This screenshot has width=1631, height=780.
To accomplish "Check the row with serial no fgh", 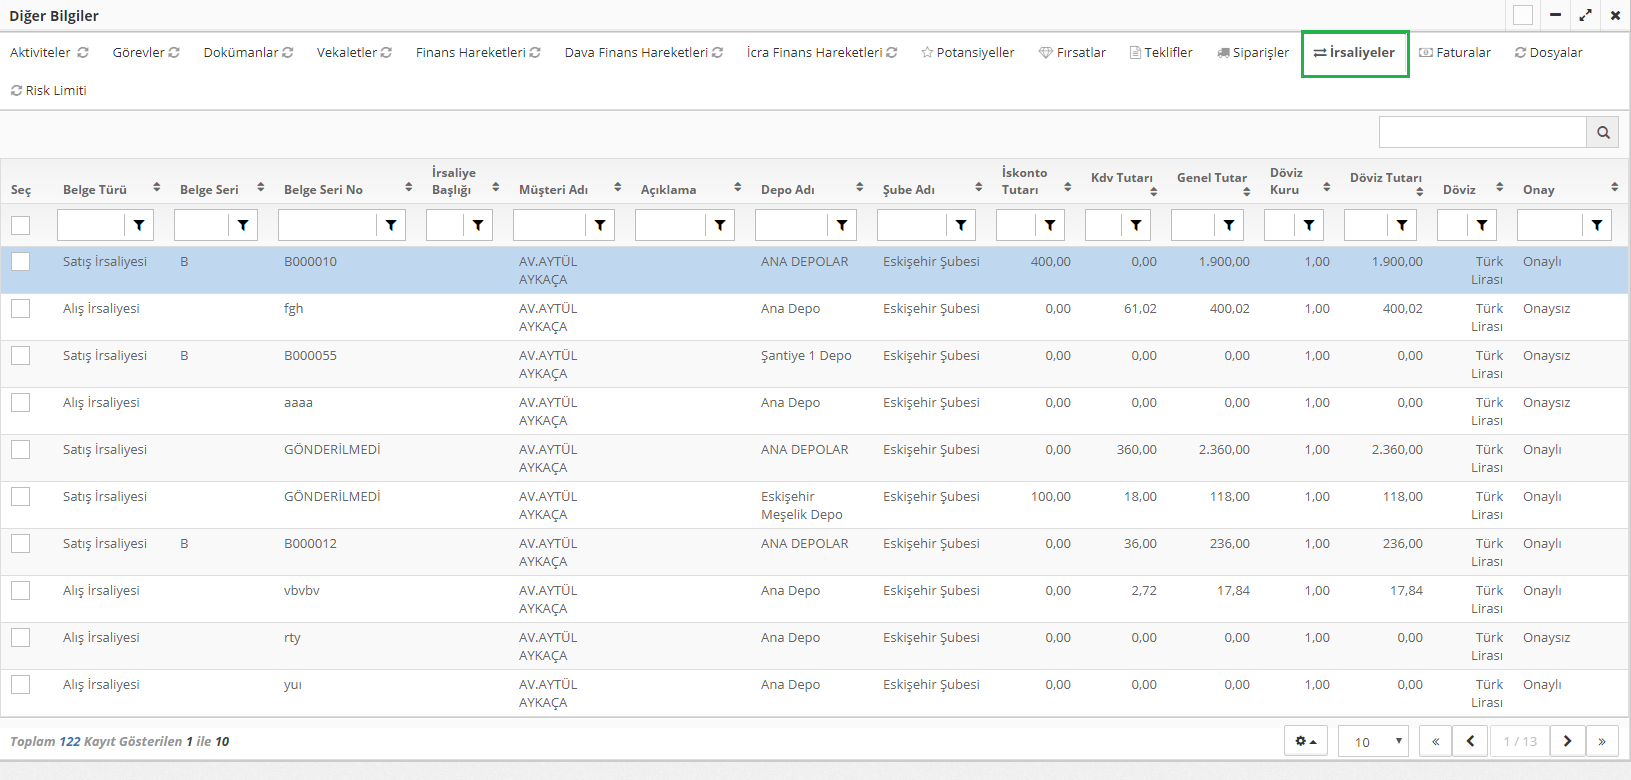I will coord(21,309).
